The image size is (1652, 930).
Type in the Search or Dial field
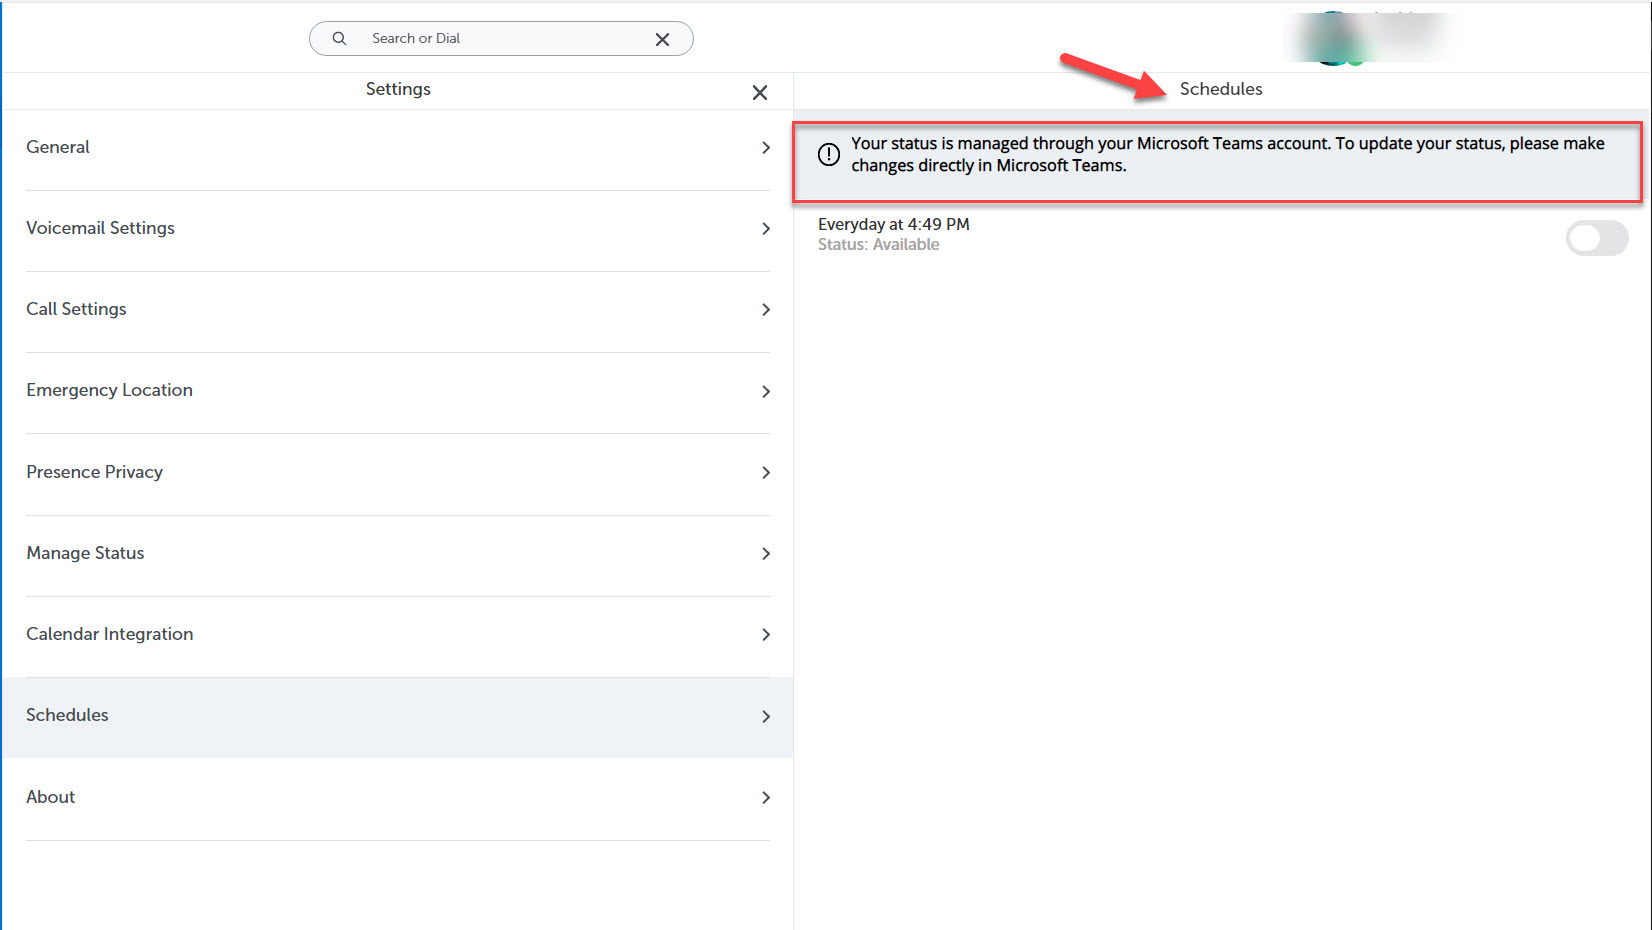click(x=500, y=38)
